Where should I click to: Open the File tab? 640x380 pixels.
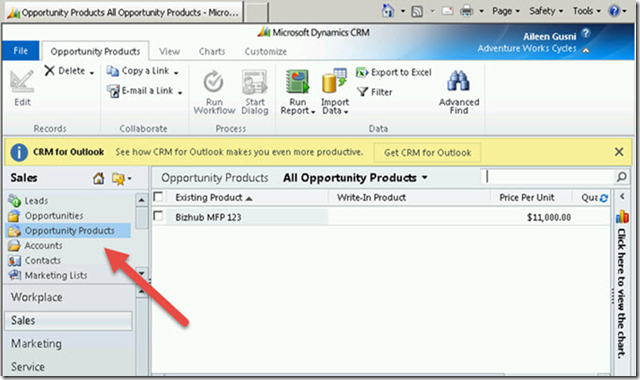pyautogui.click(x=20, y=51)
